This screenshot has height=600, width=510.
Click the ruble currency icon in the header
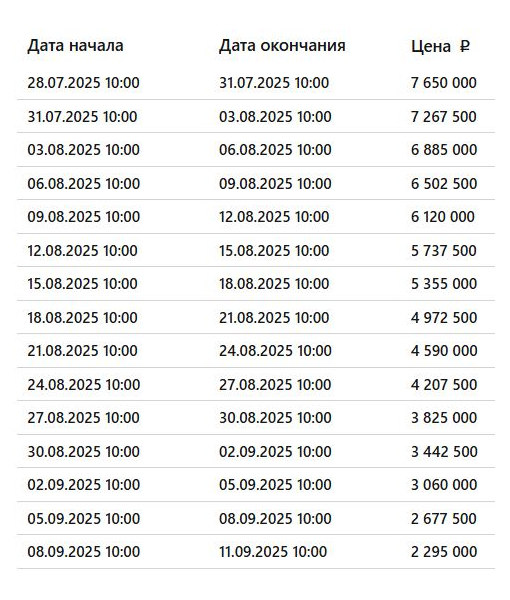tap(464, 46)
